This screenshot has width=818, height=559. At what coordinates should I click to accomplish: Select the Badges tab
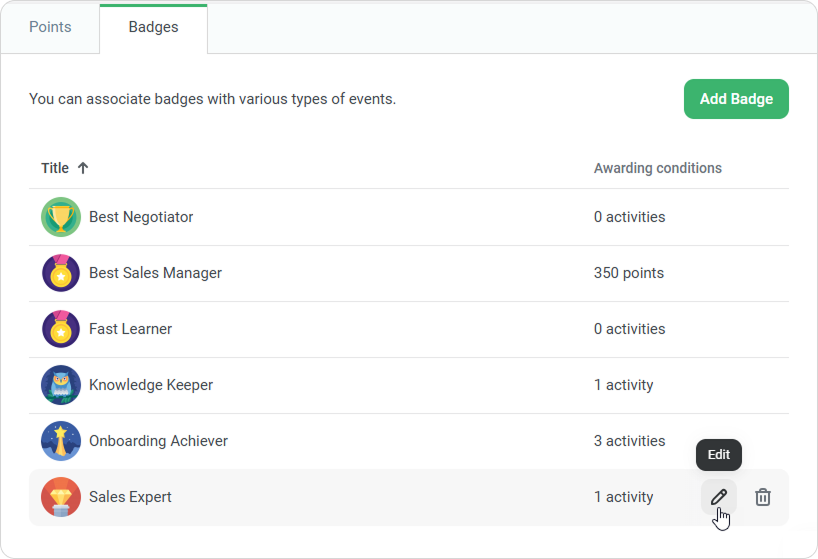pyautogui.click(x=153, y=27)
